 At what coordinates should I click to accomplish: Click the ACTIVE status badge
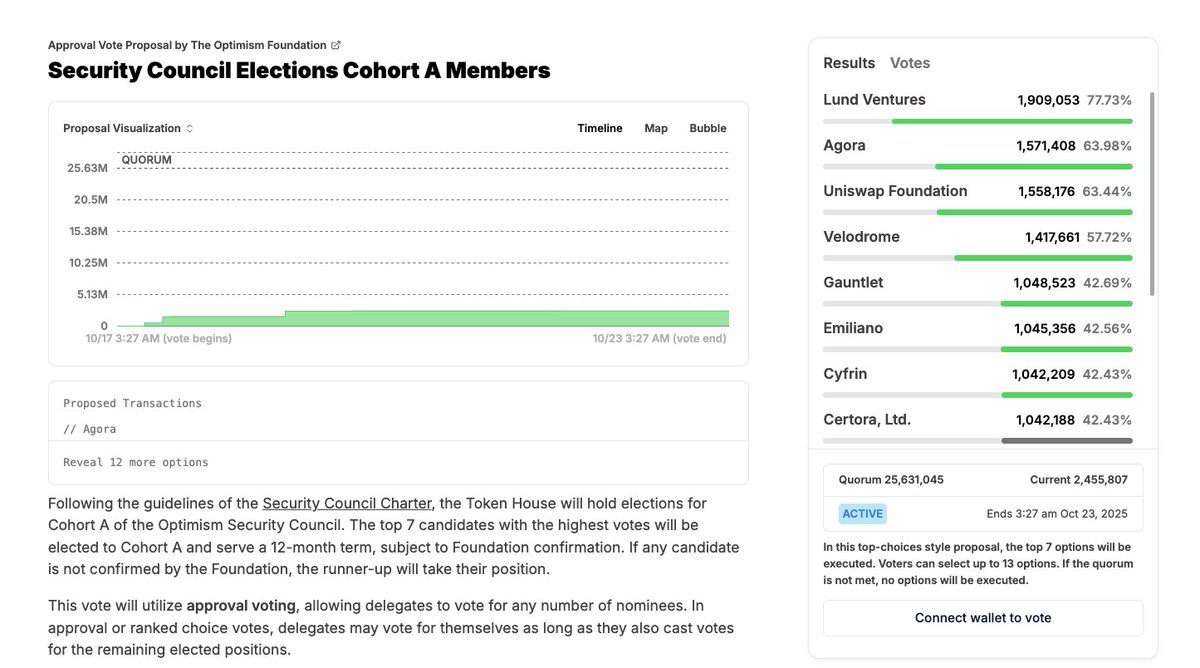(x=862, y=514)
